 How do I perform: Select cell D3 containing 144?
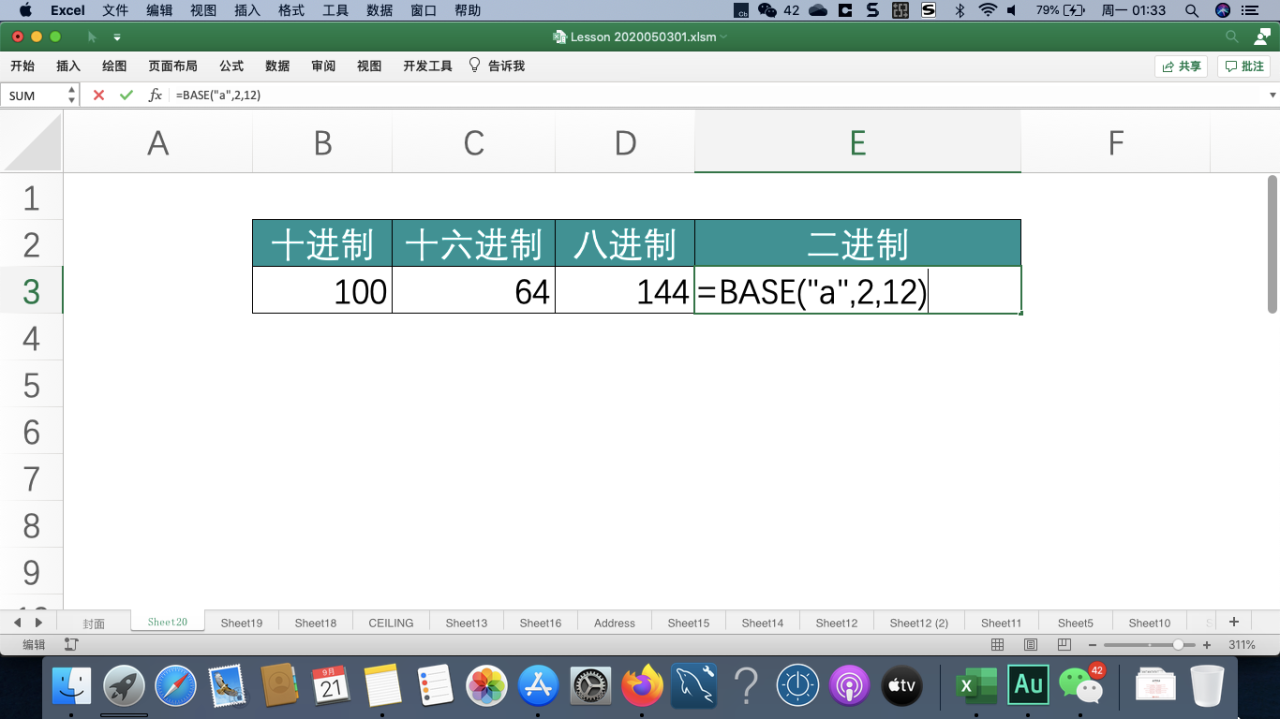click(625, 291)
